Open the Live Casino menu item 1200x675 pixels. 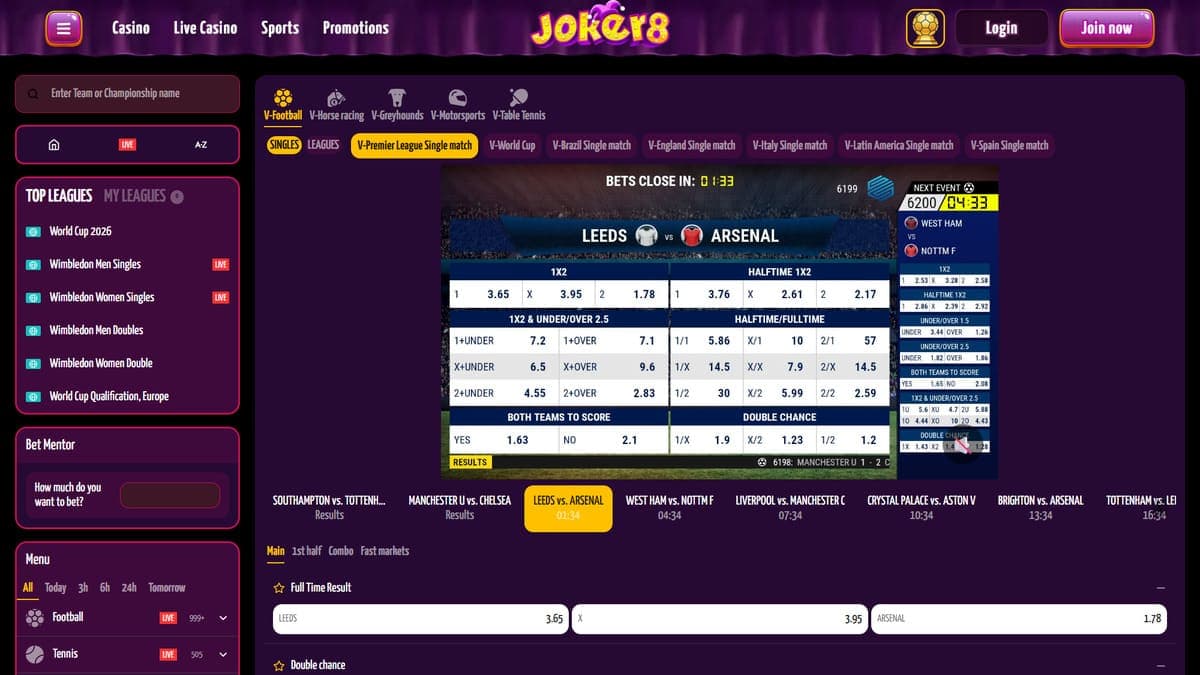(205, 28)
